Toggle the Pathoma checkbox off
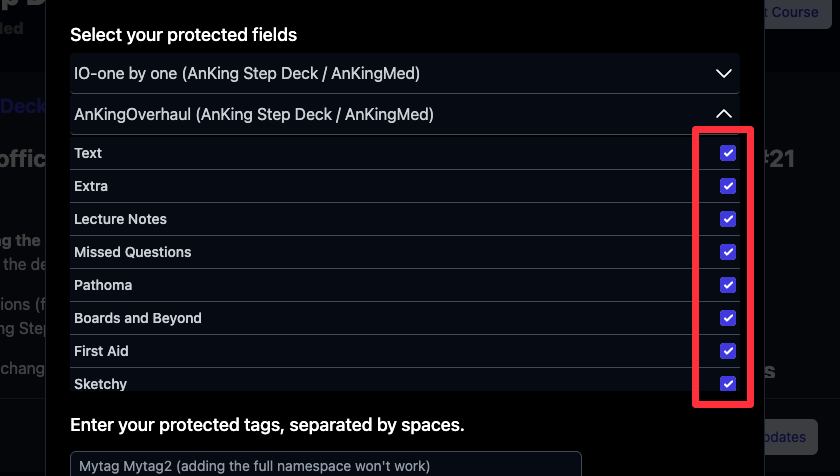Image resolution: width=840 pixels, height=476 pixels. click(728, 285)
